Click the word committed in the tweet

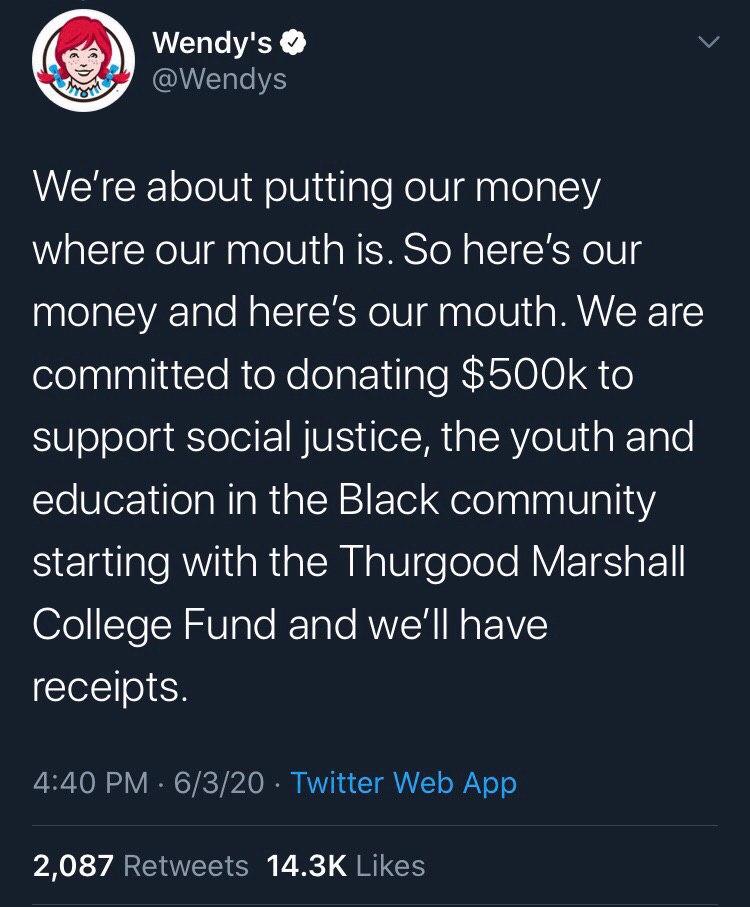click(x=130, y=374)
